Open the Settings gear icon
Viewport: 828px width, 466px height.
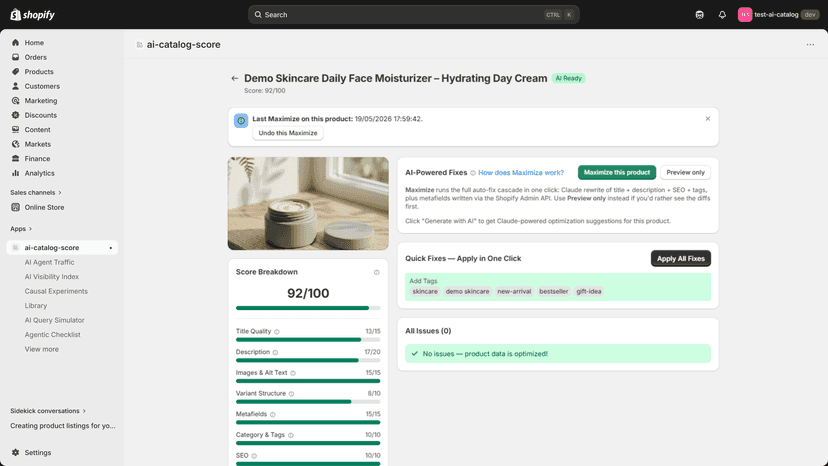click(x=15, y=452)
